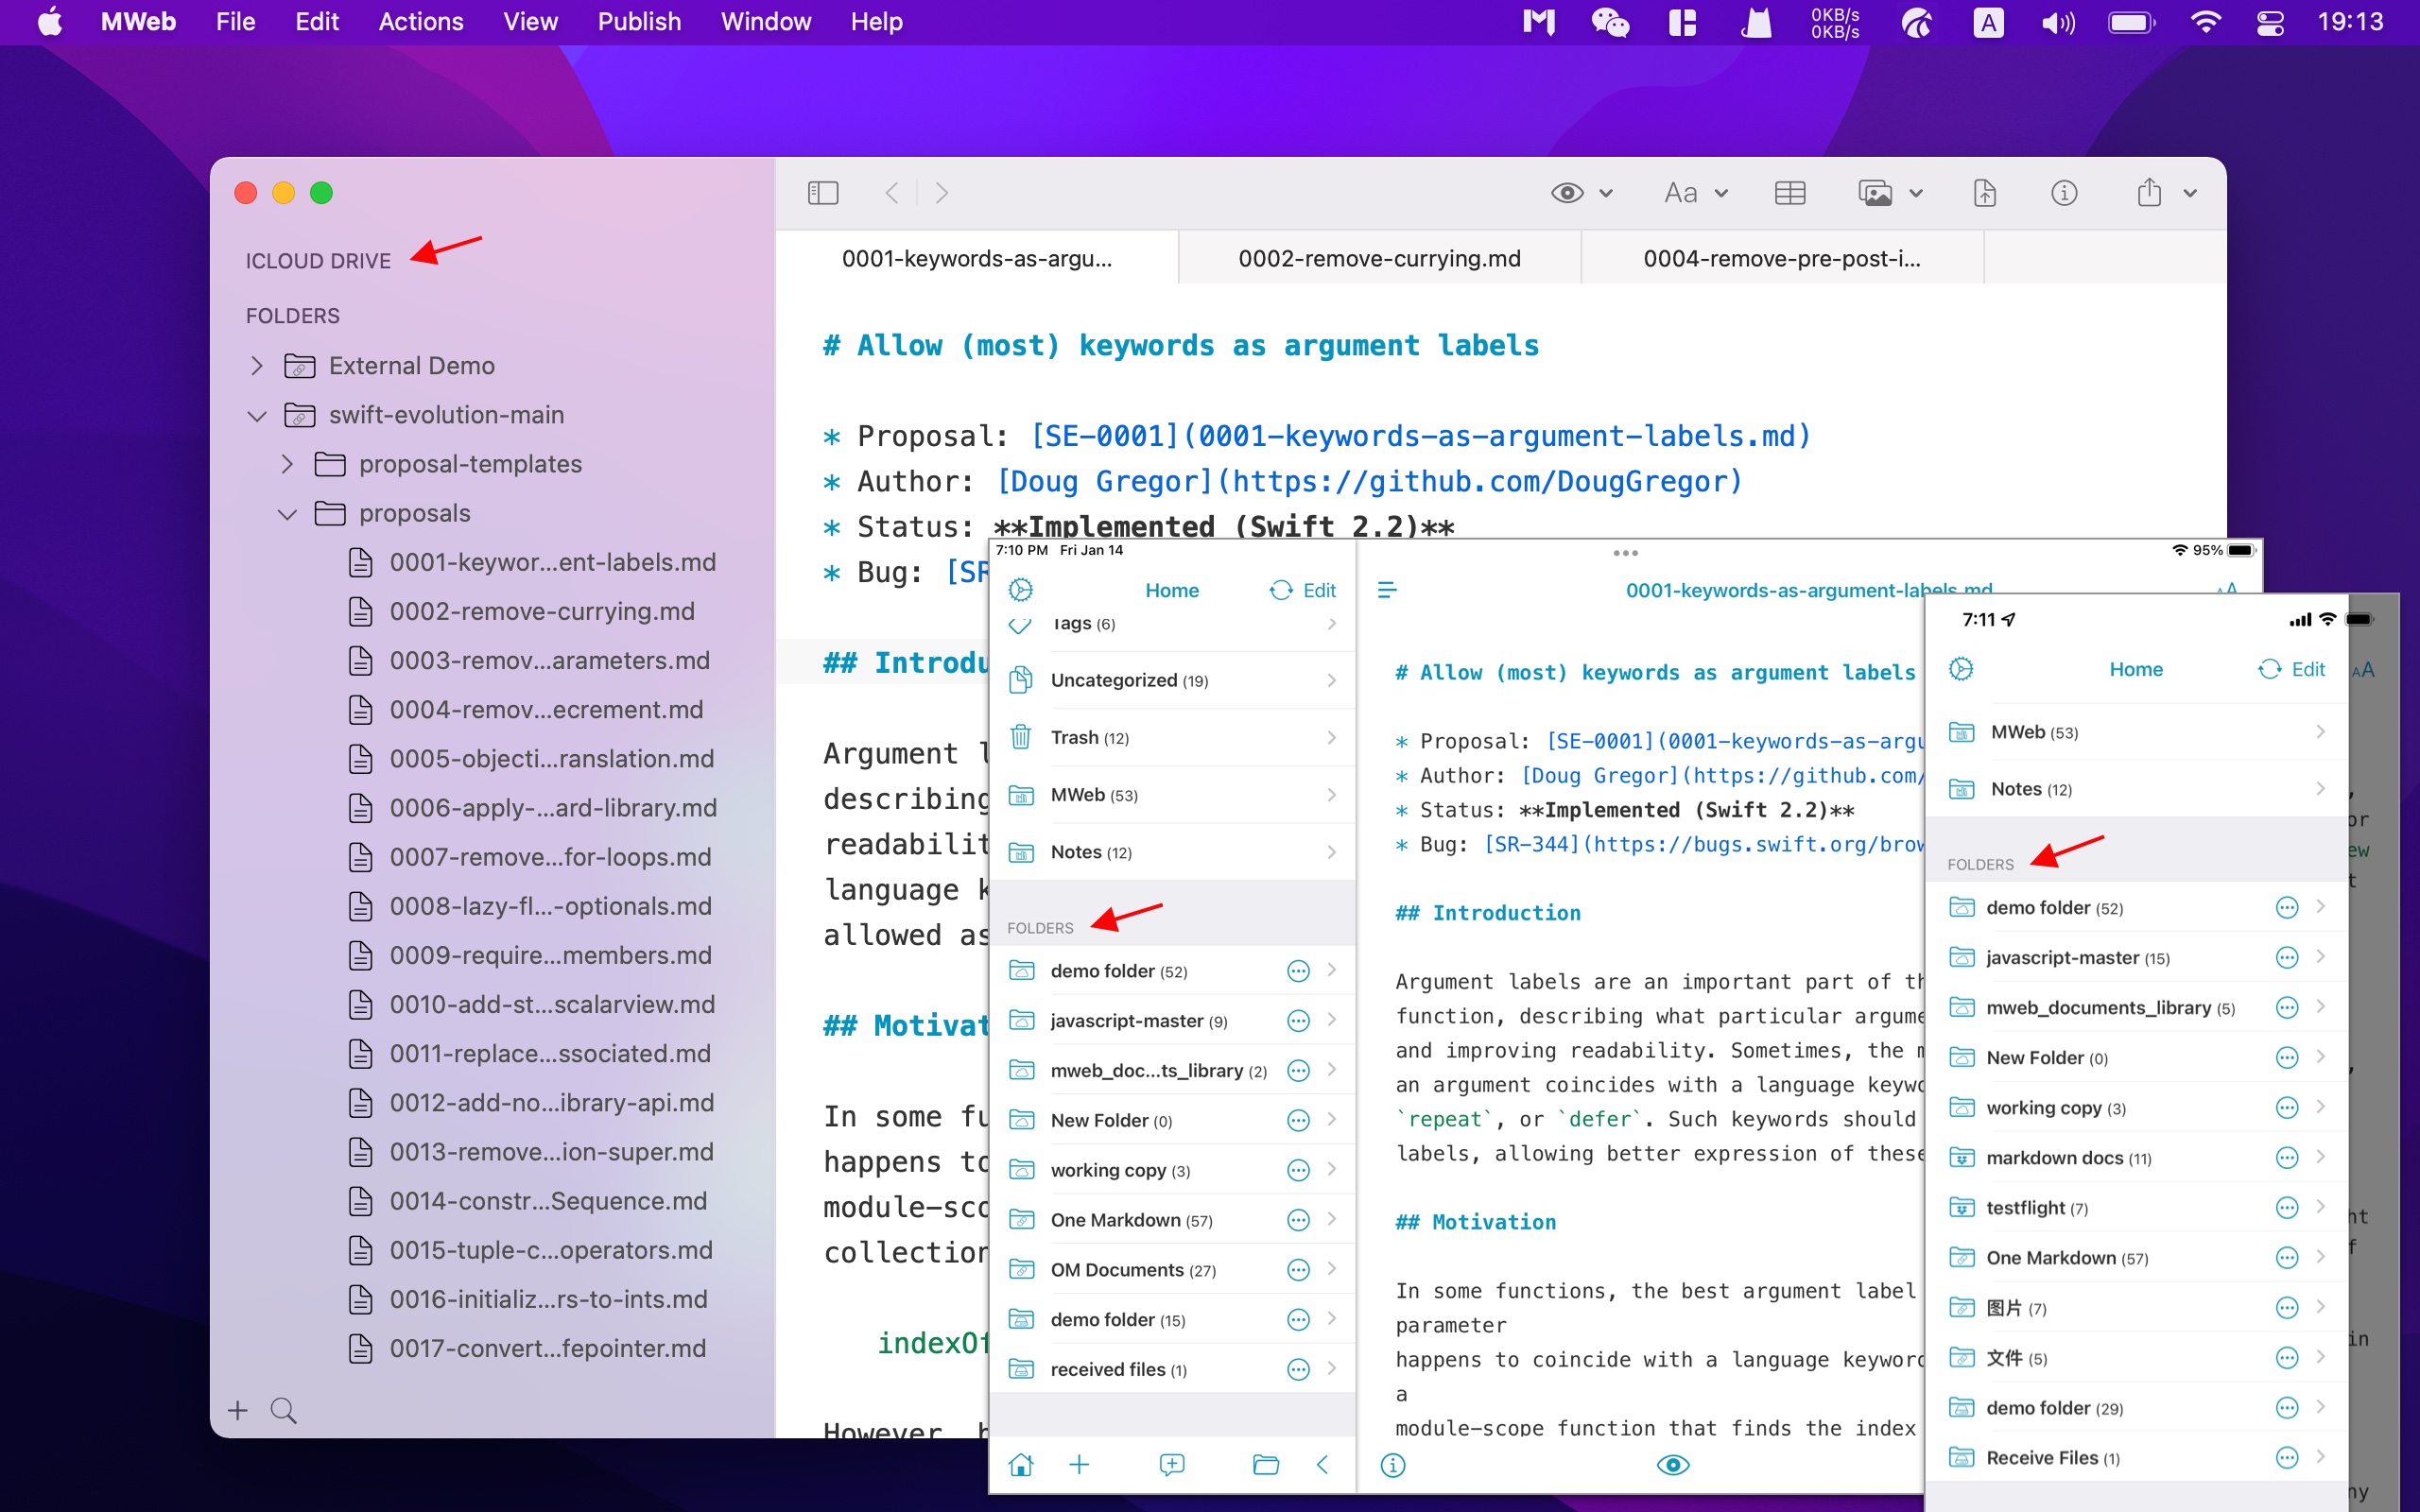Click the search magnifier at the sidebar bottom
Image resolution: width=2420 pixels, height=1512 pixels.
point(283,1410)
